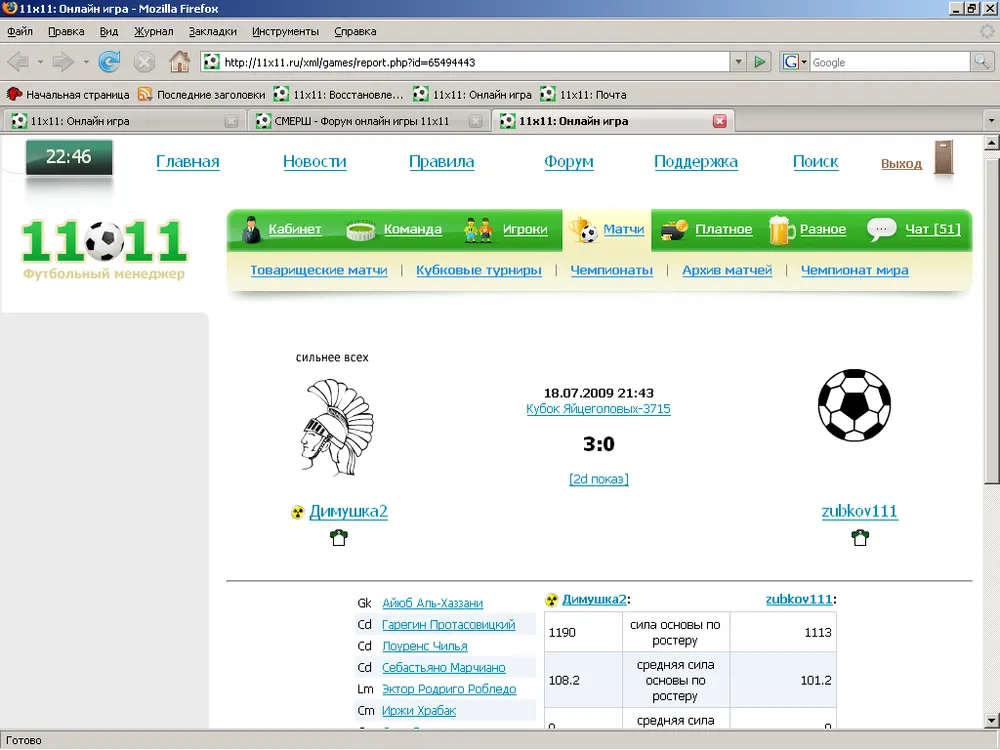The width and height of the screenshot is (1000, 750).
Task: Open the Начальная страница bookmark
Action: (68, 94)
